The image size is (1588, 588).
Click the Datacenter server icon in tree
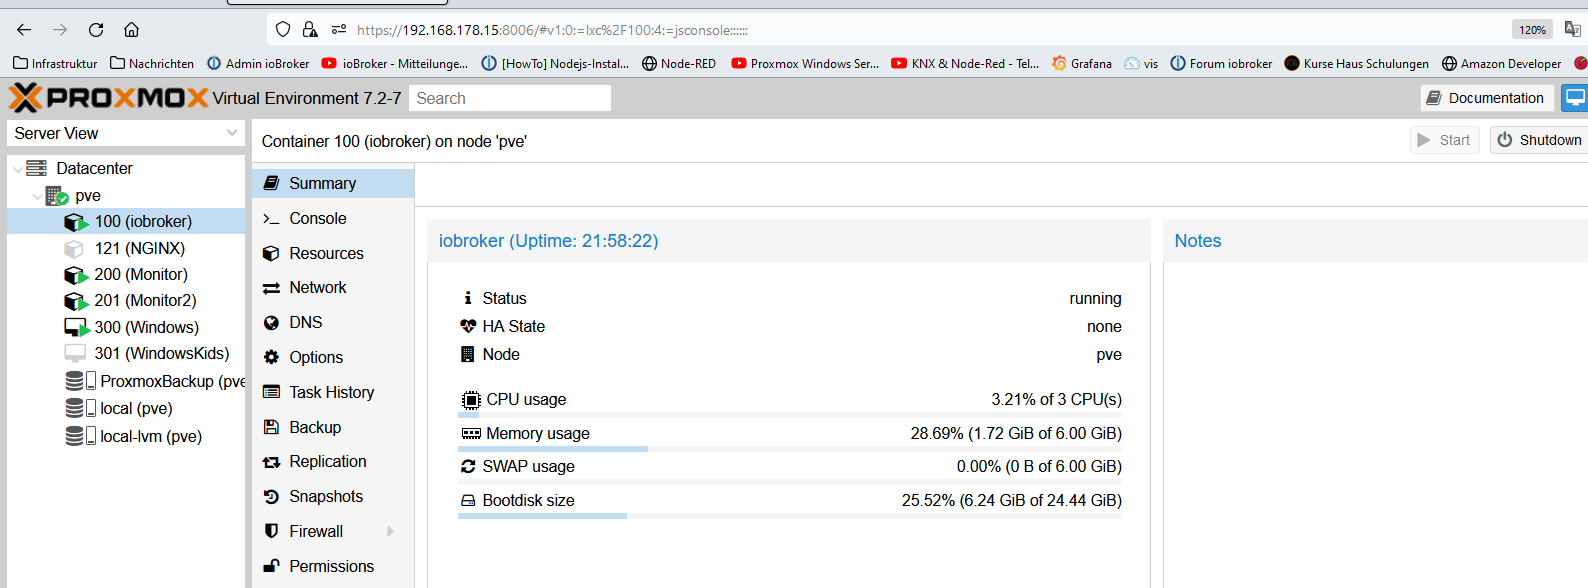click(x=37, y=168)
